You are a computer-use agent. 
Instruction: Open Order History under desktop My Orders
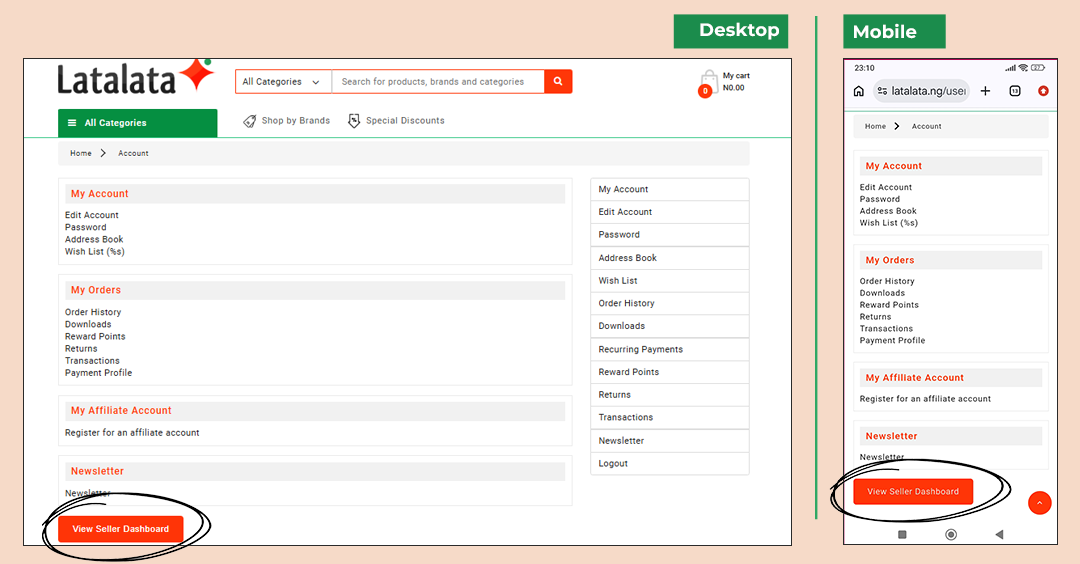coord(93,312)
